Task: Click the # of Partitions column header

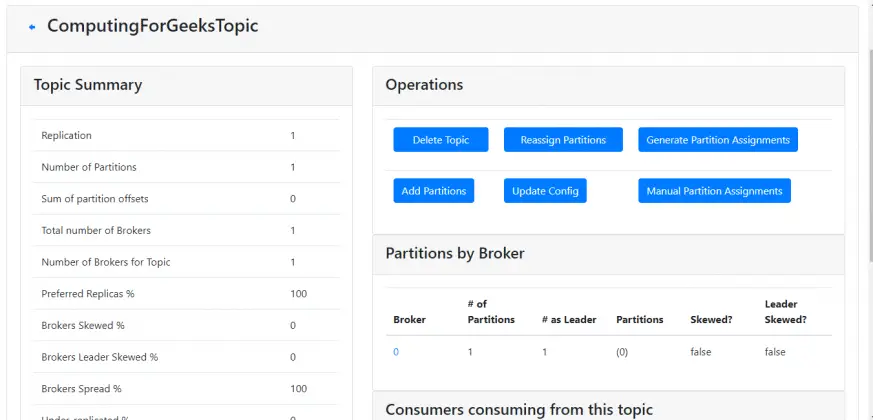Action: 491,312
